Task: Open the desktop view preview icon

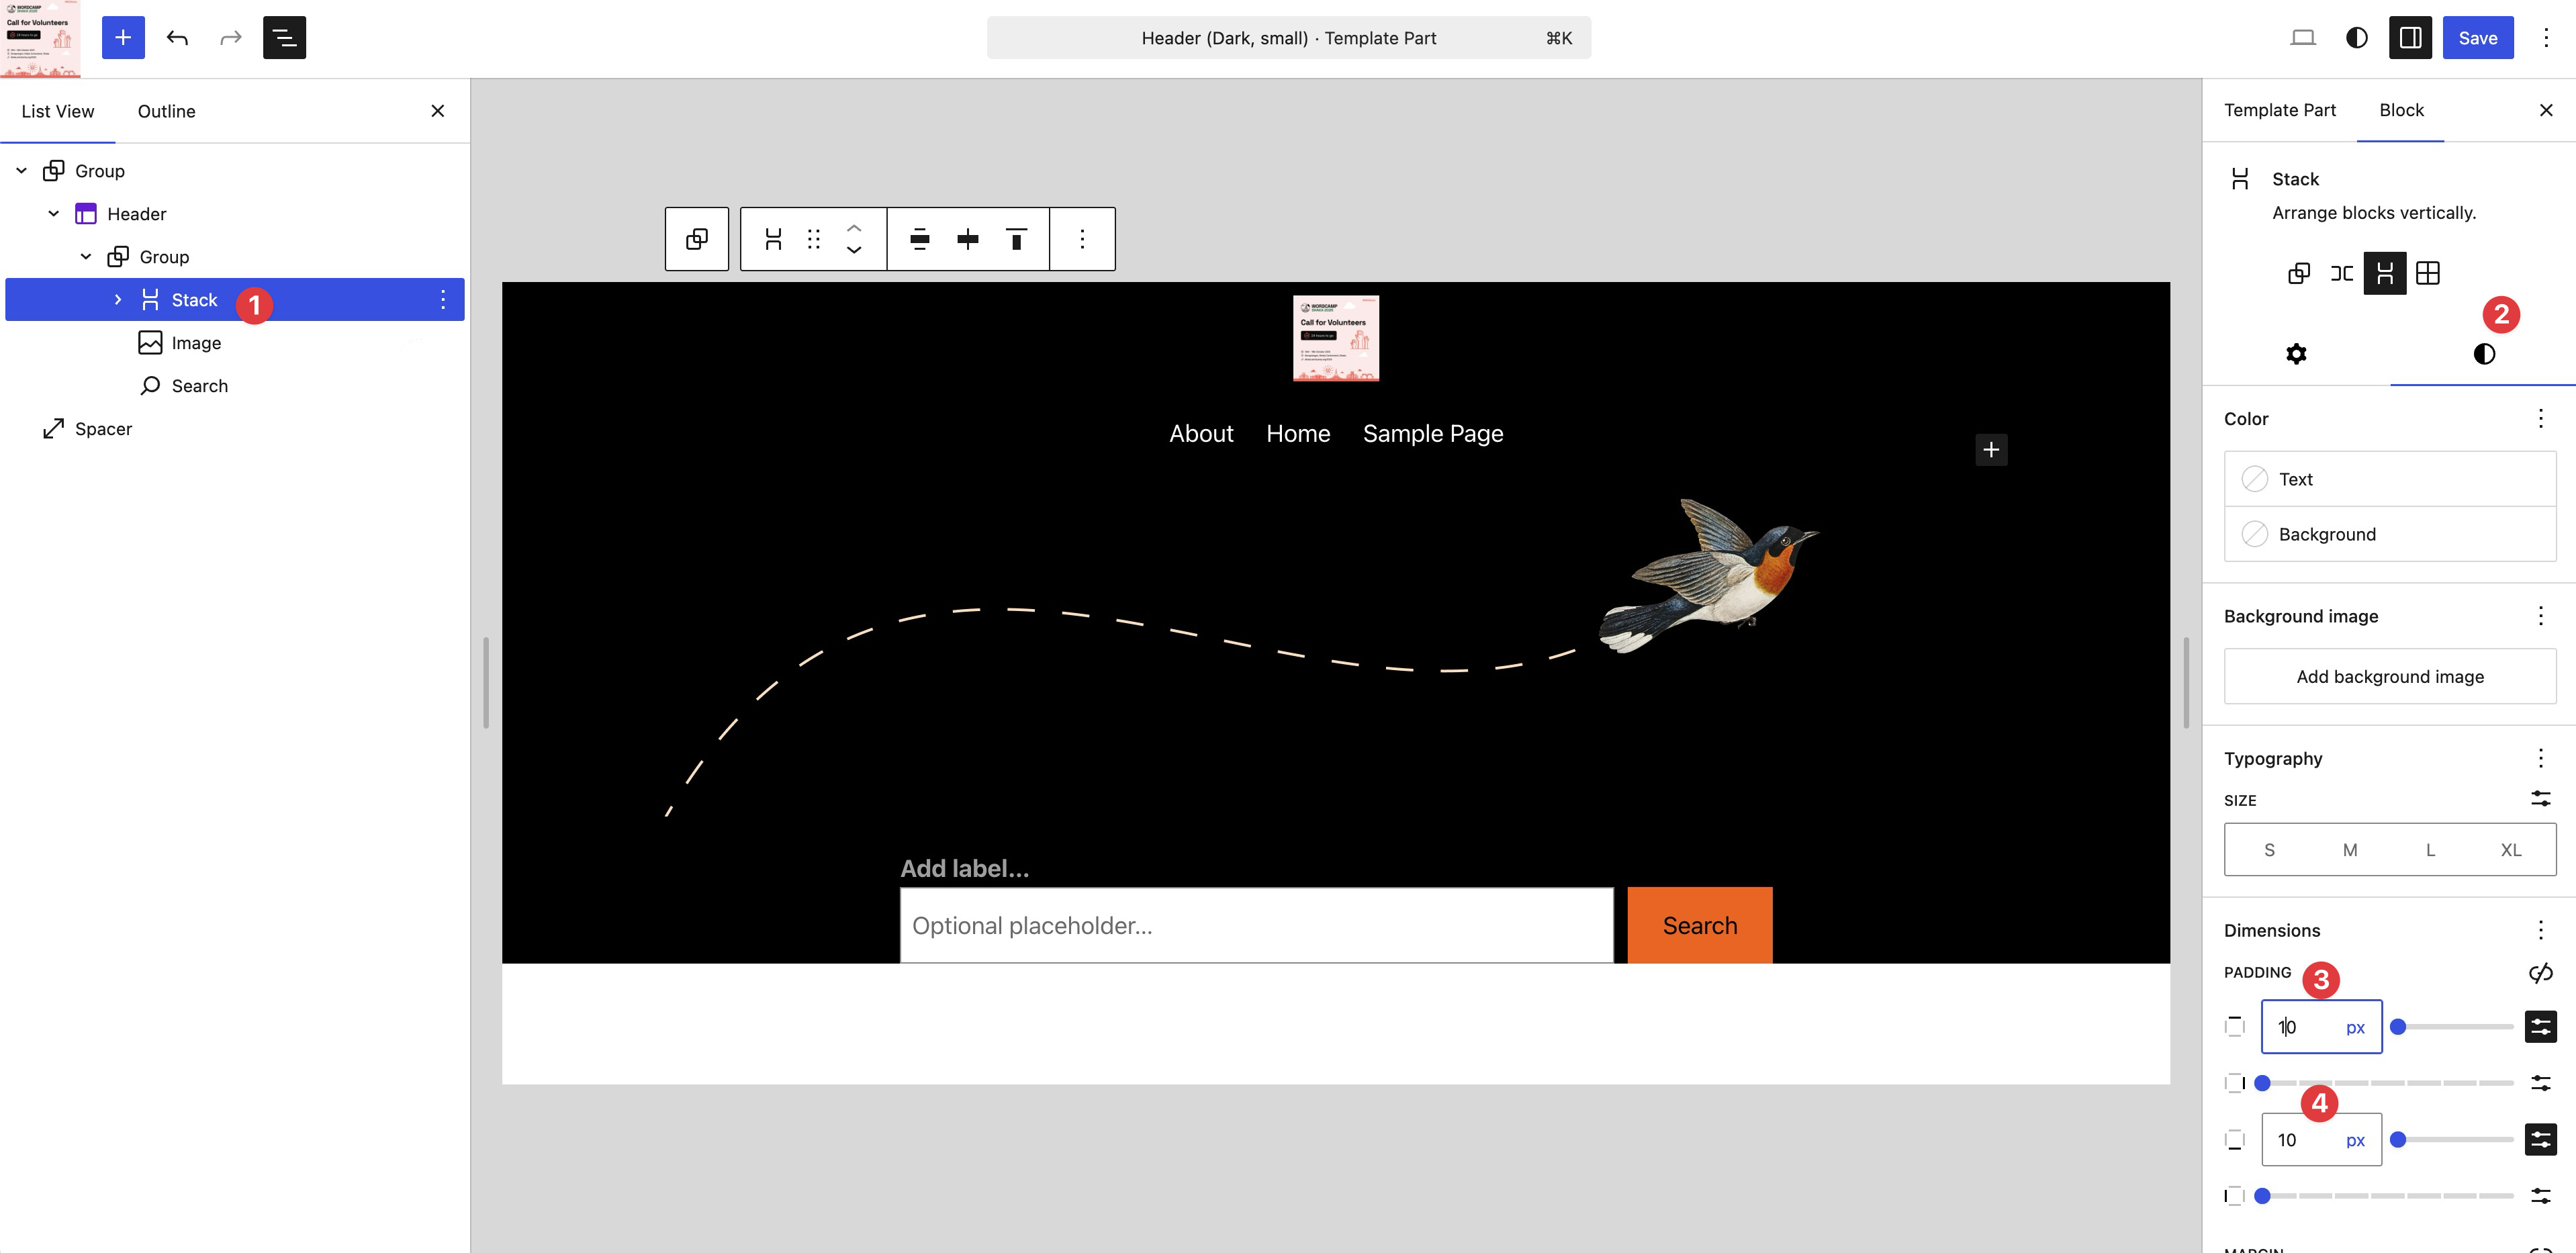Action: click(2303, 38)
